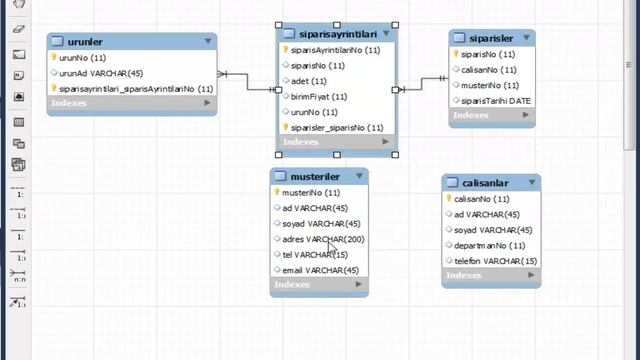Screen dimensions: 640x360
Task: Click table icon in calisanlar header
Action: (x=452, y=182)
